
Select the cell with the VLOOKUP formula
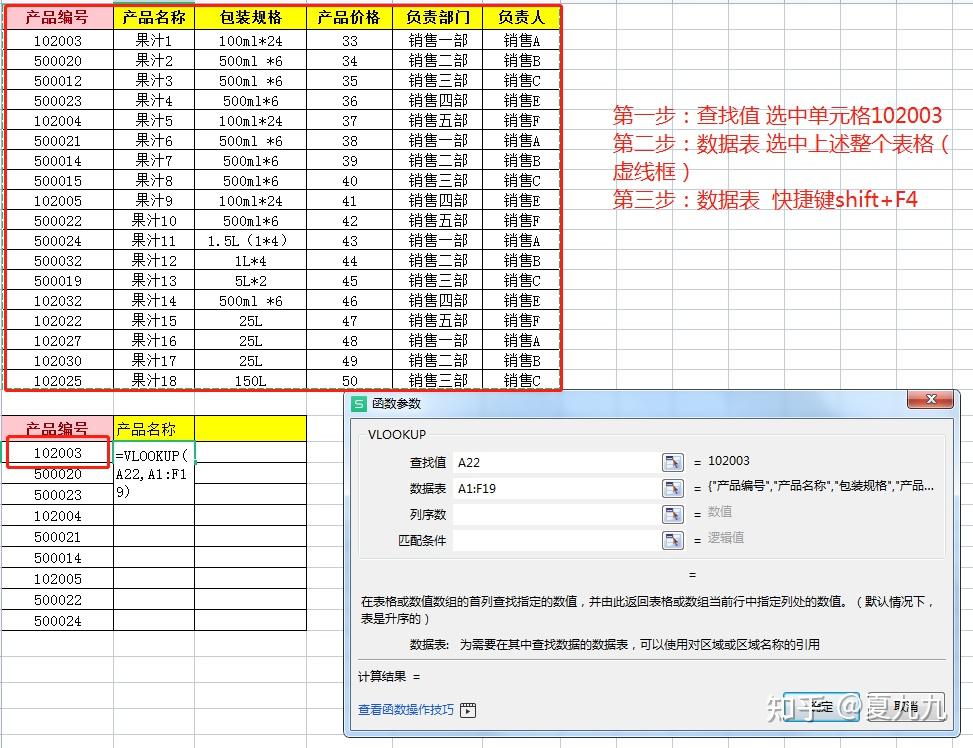154,473
